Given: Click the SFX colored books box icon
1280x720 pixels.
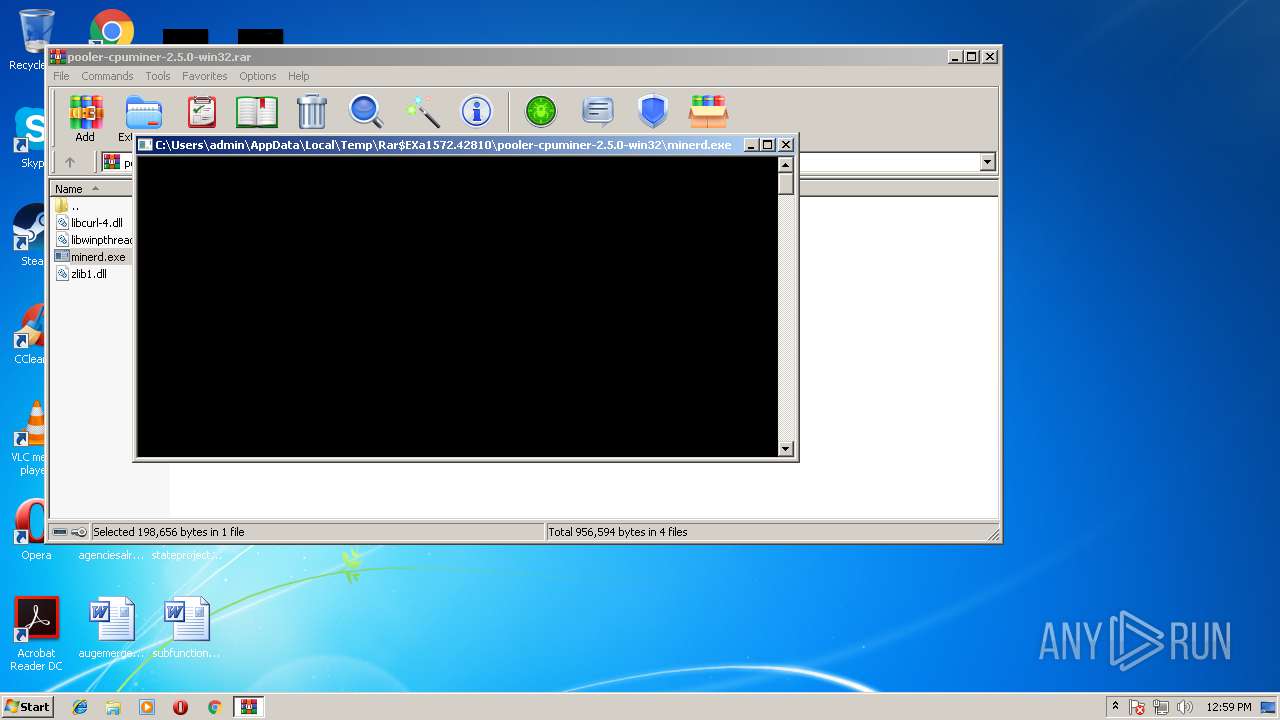Looking at the screenshot, I should tap(708, 111).
